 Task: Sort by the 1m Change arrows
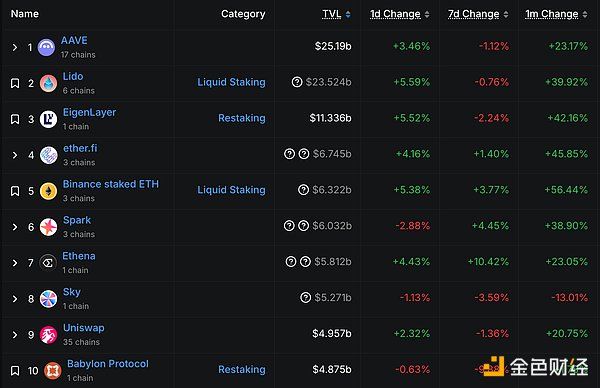pos(585,15)
